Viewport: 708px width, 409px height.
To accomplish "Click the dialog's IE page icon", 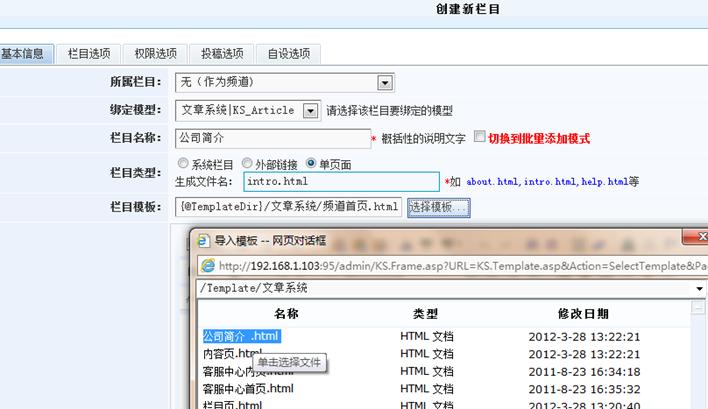I will (203, 240).
